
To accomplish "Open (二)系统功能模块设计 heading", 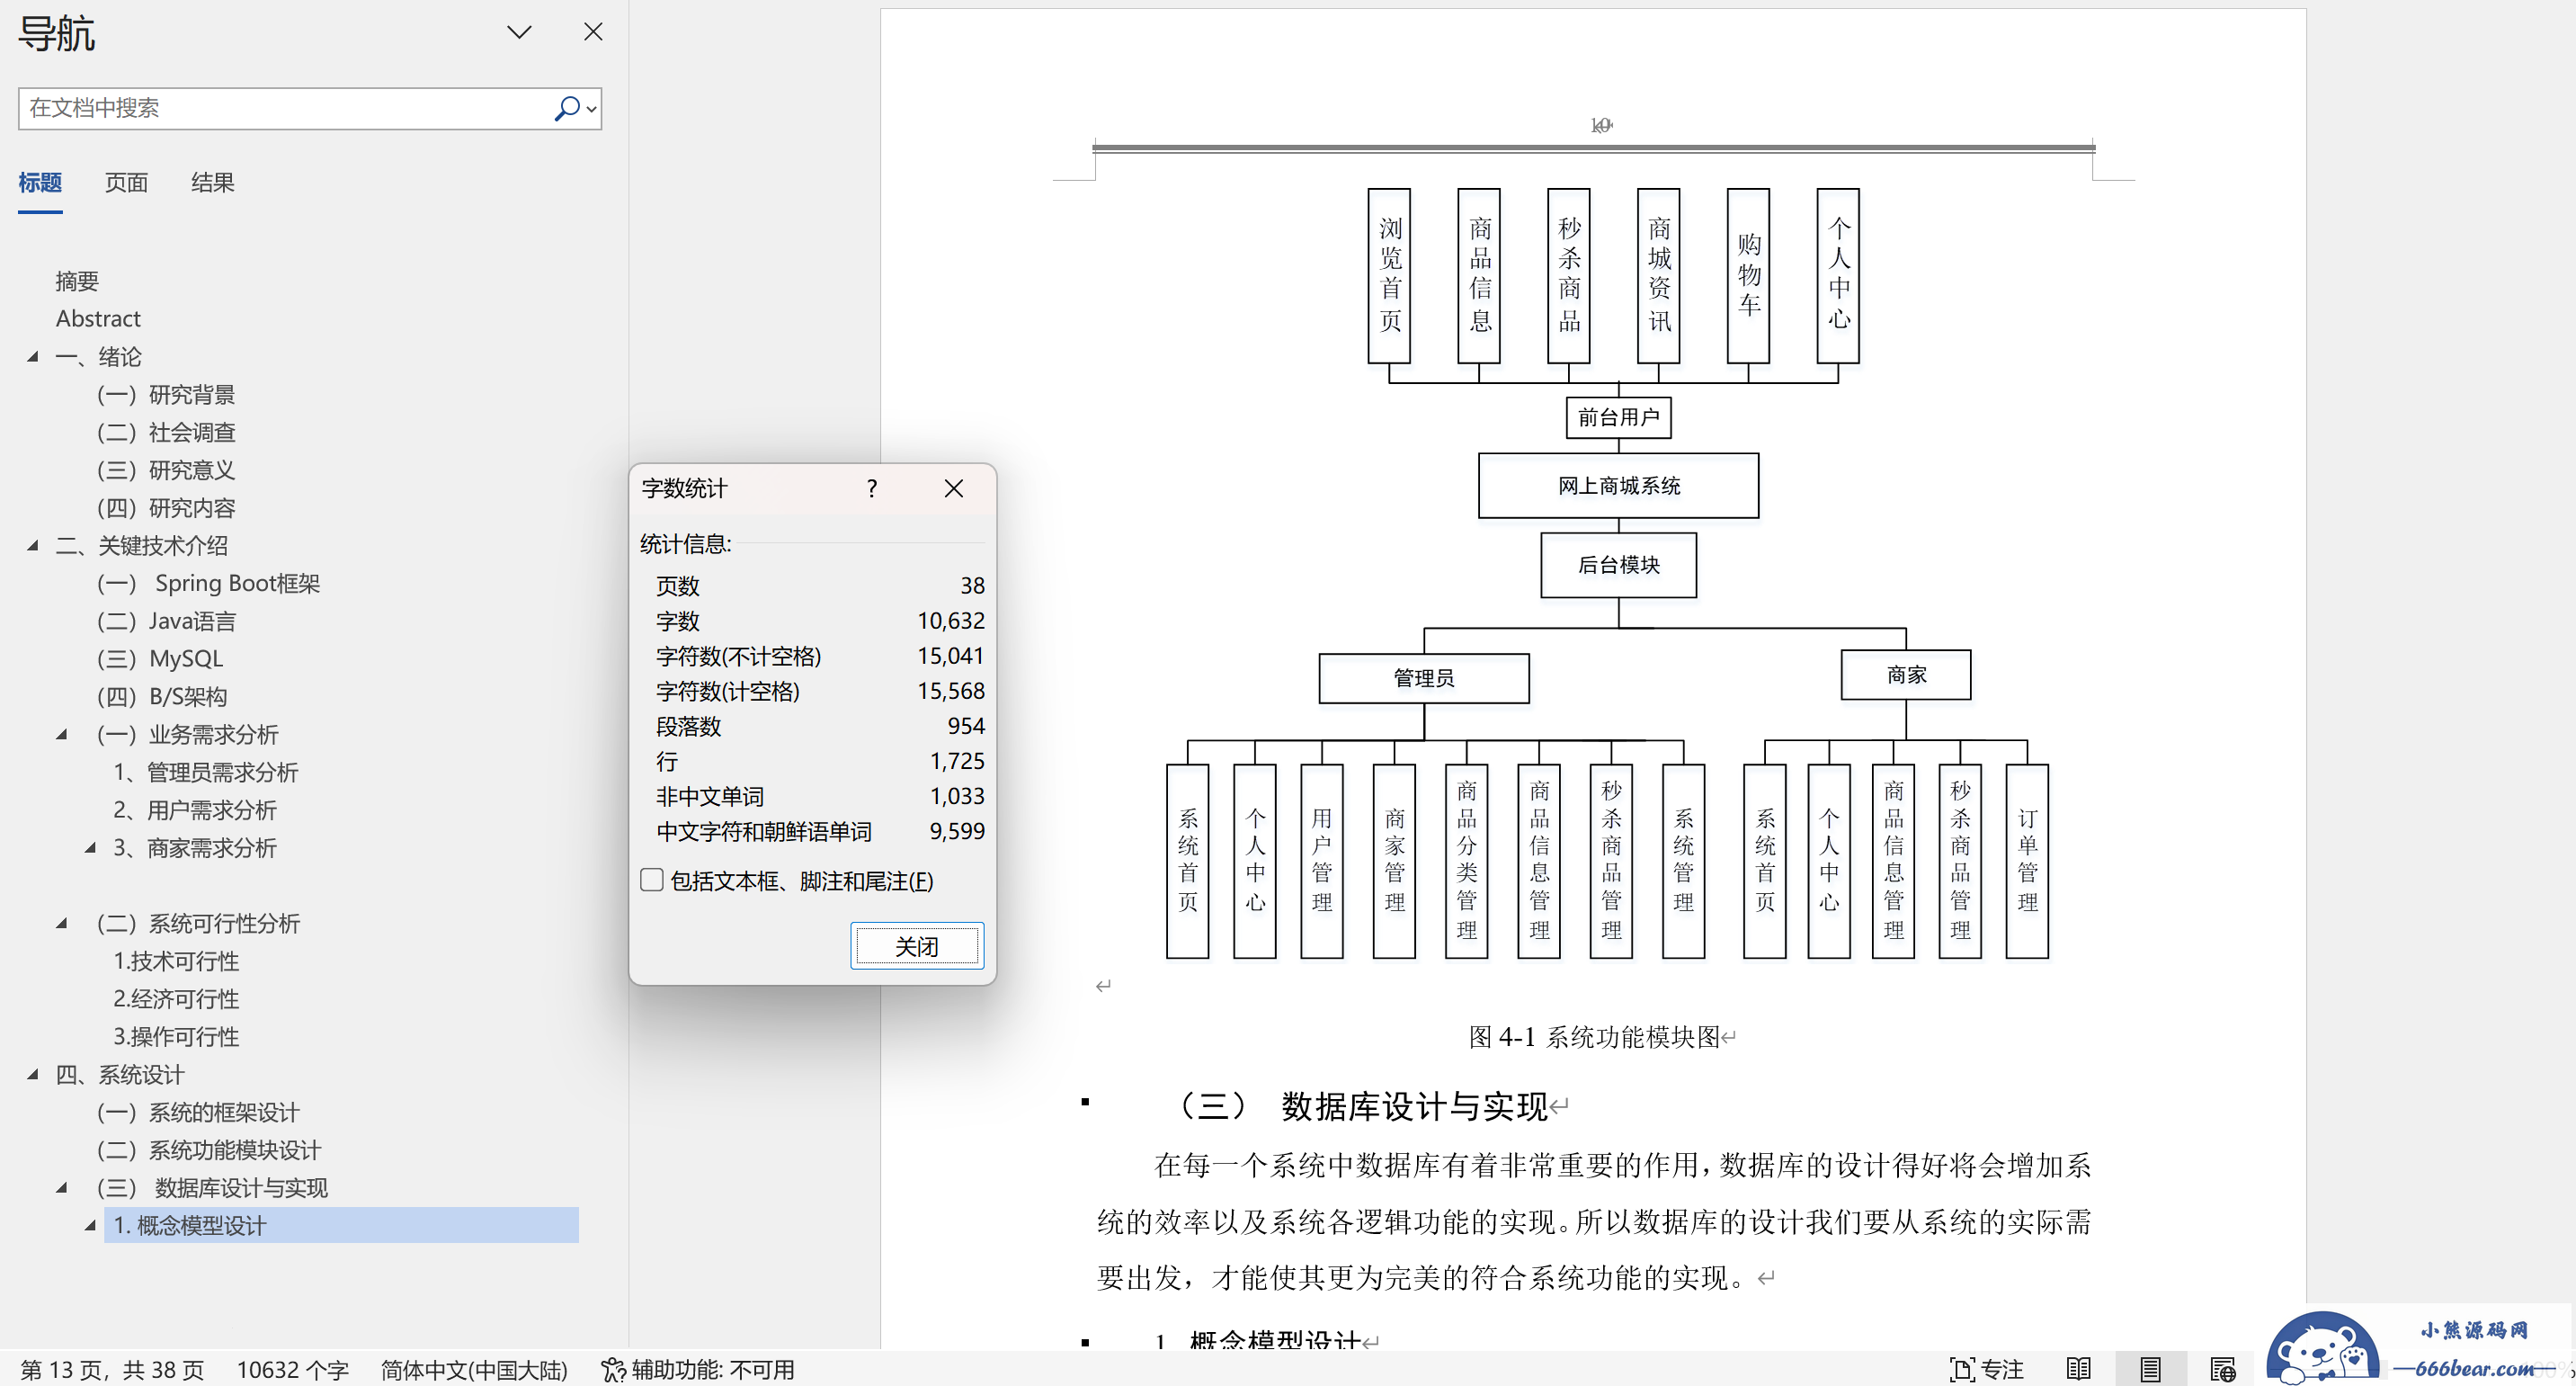I will click(x=209, y=1150).
